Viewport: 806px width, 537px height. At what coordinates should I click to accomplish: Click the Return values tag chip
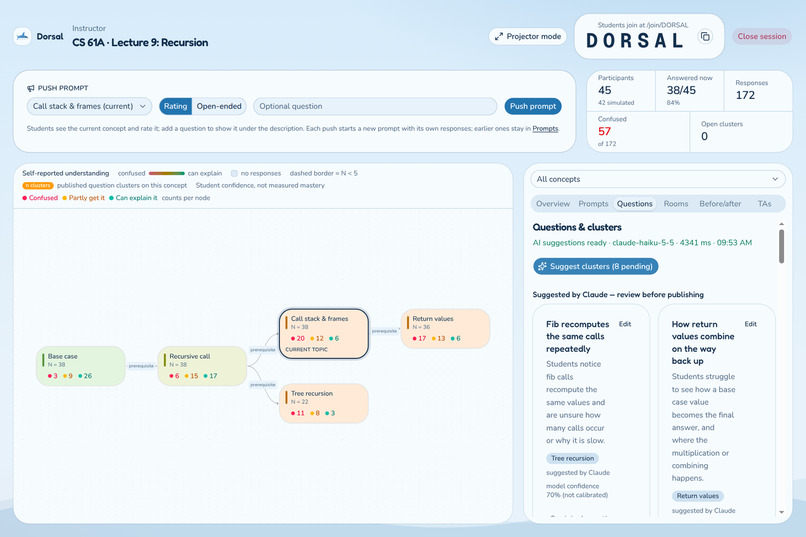click(x=698, y=496)
